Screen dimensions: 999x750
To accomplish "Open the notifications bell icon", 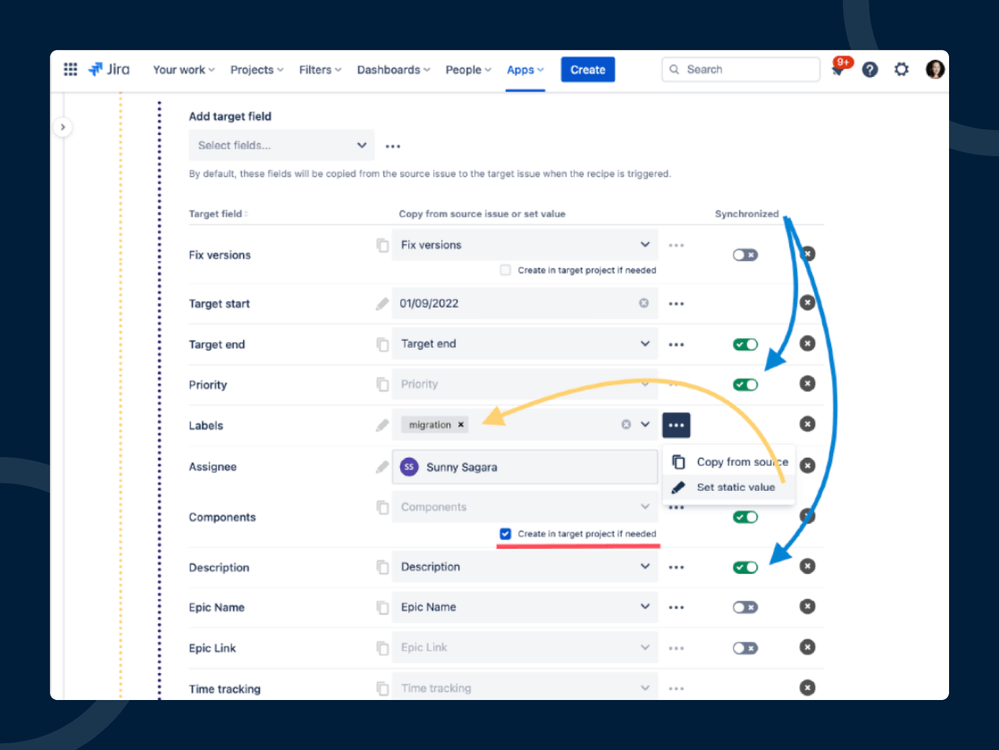I will (x=838, y=69).
